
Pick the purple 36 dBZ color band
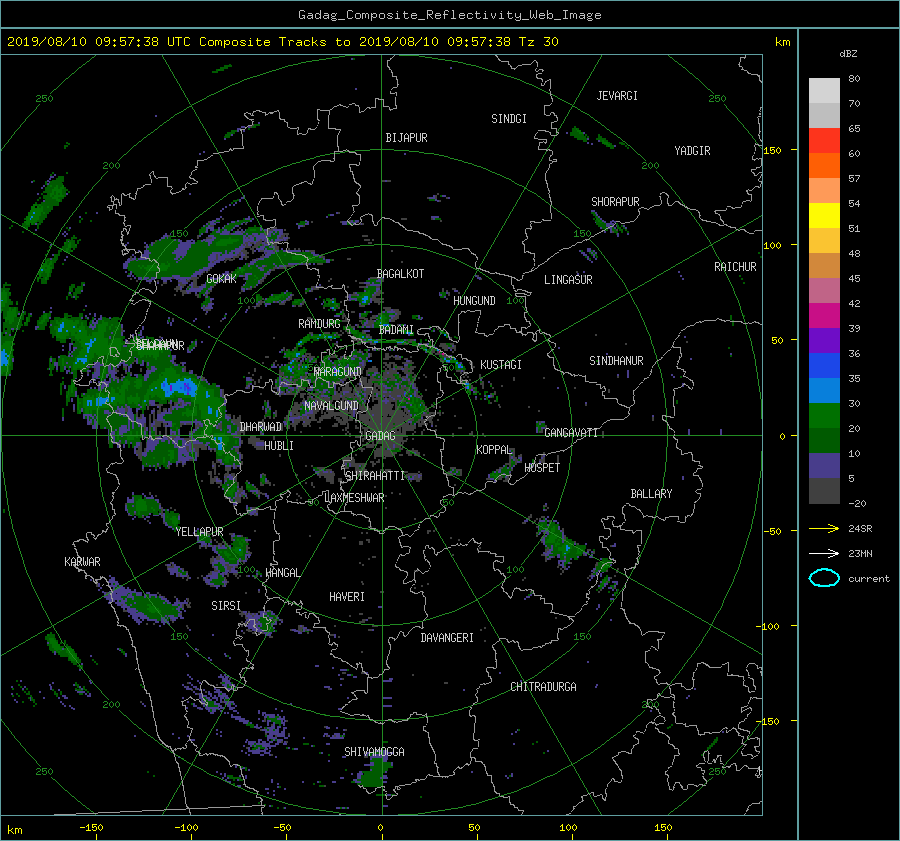(824, 341)
